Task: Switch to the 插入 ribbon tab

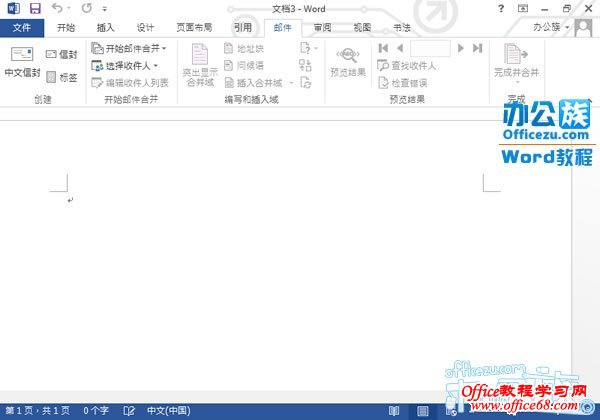Action: tap(106, 28)
